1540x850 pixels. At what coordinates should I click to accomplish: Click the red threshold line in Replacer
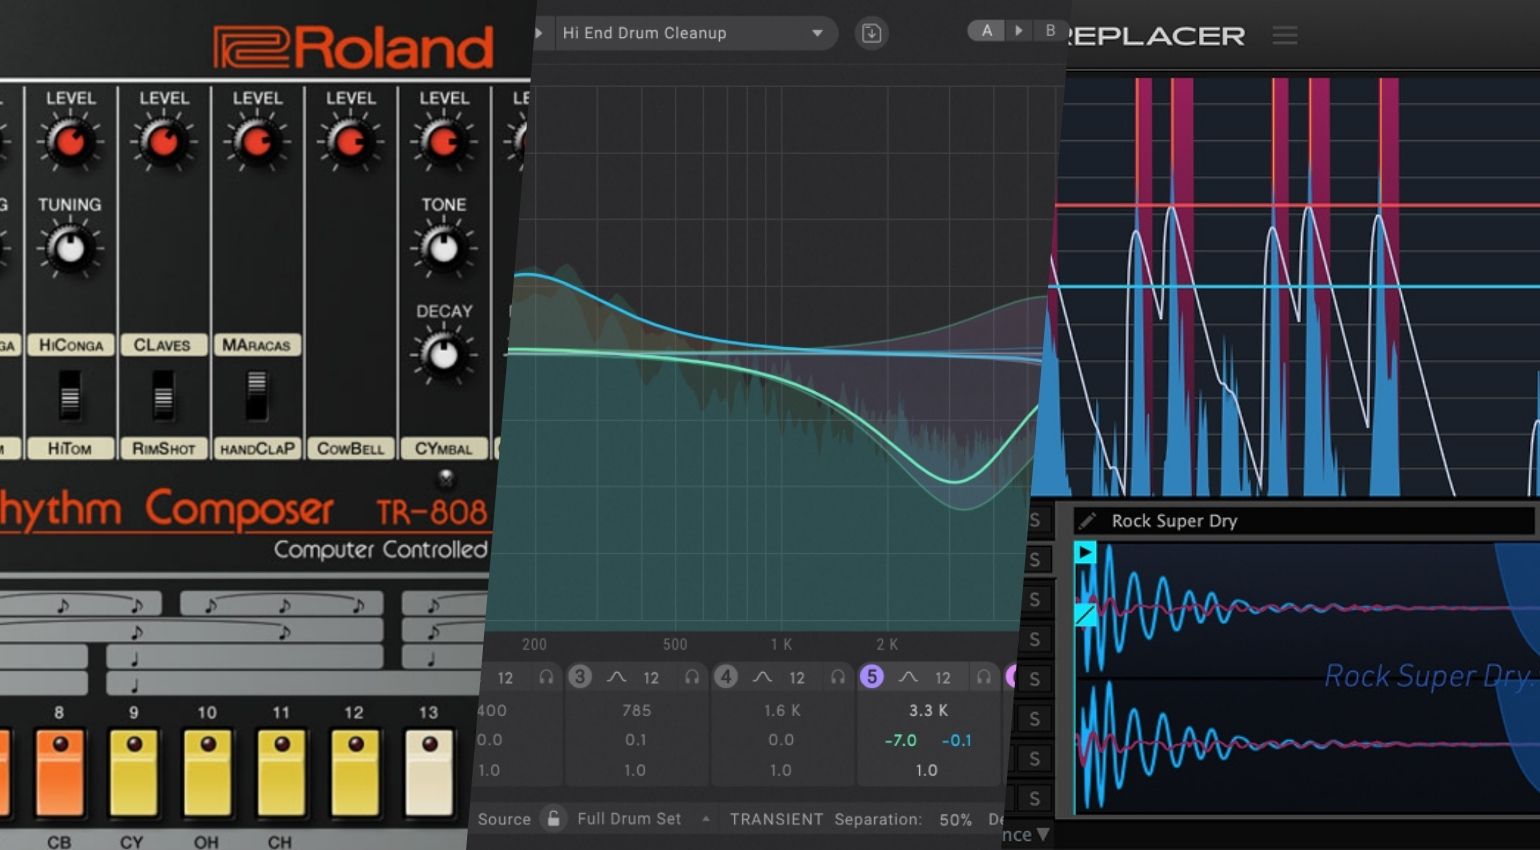click(x=1297, y=206)
